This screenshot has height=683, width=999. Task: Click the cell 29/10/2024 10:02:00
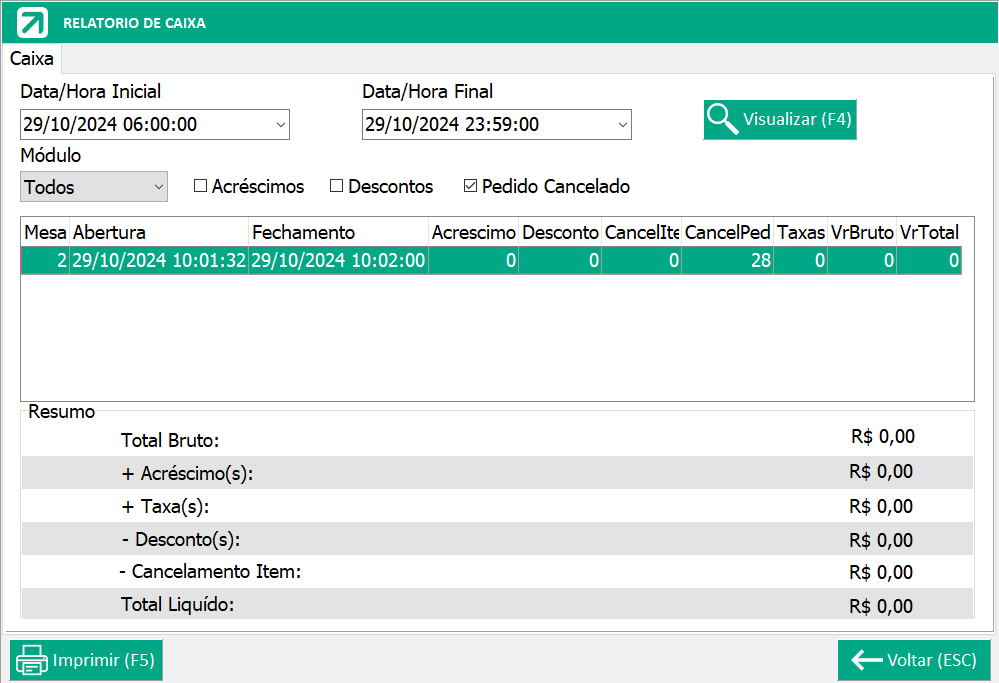pos(338,260)
